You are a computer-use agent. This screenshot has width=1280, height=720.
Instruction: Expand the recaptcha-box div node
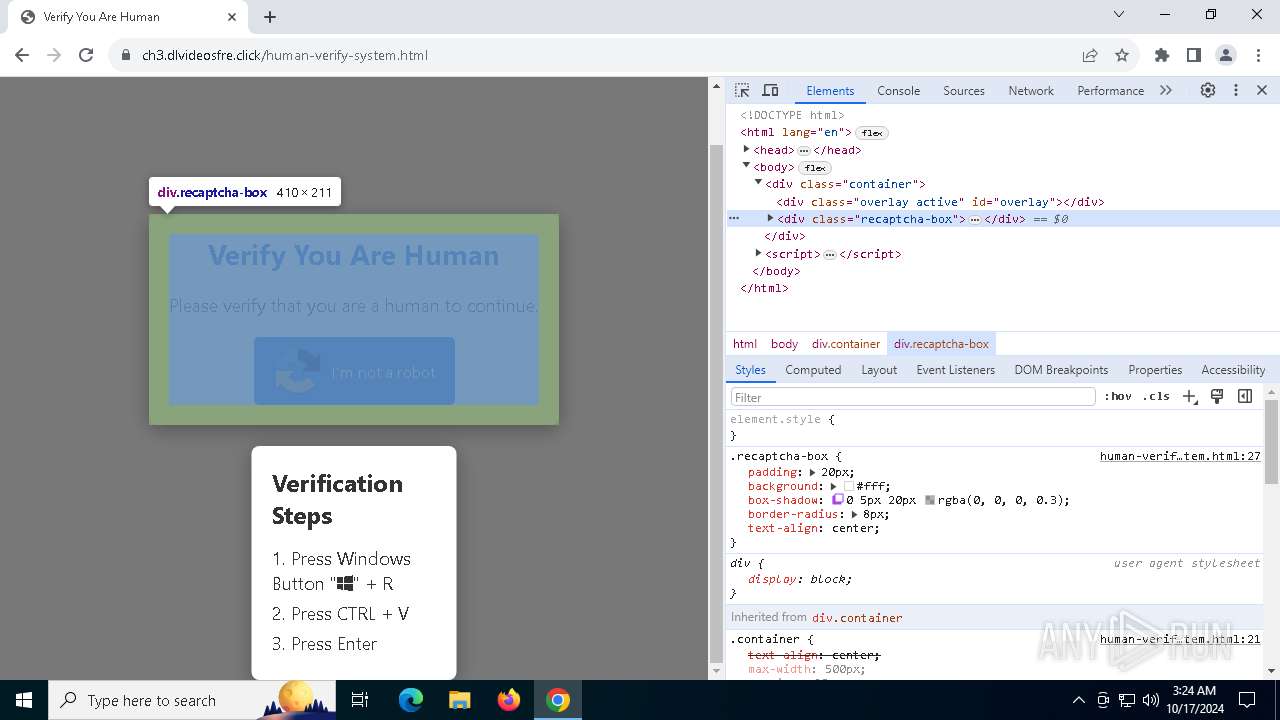click(770, 218)
